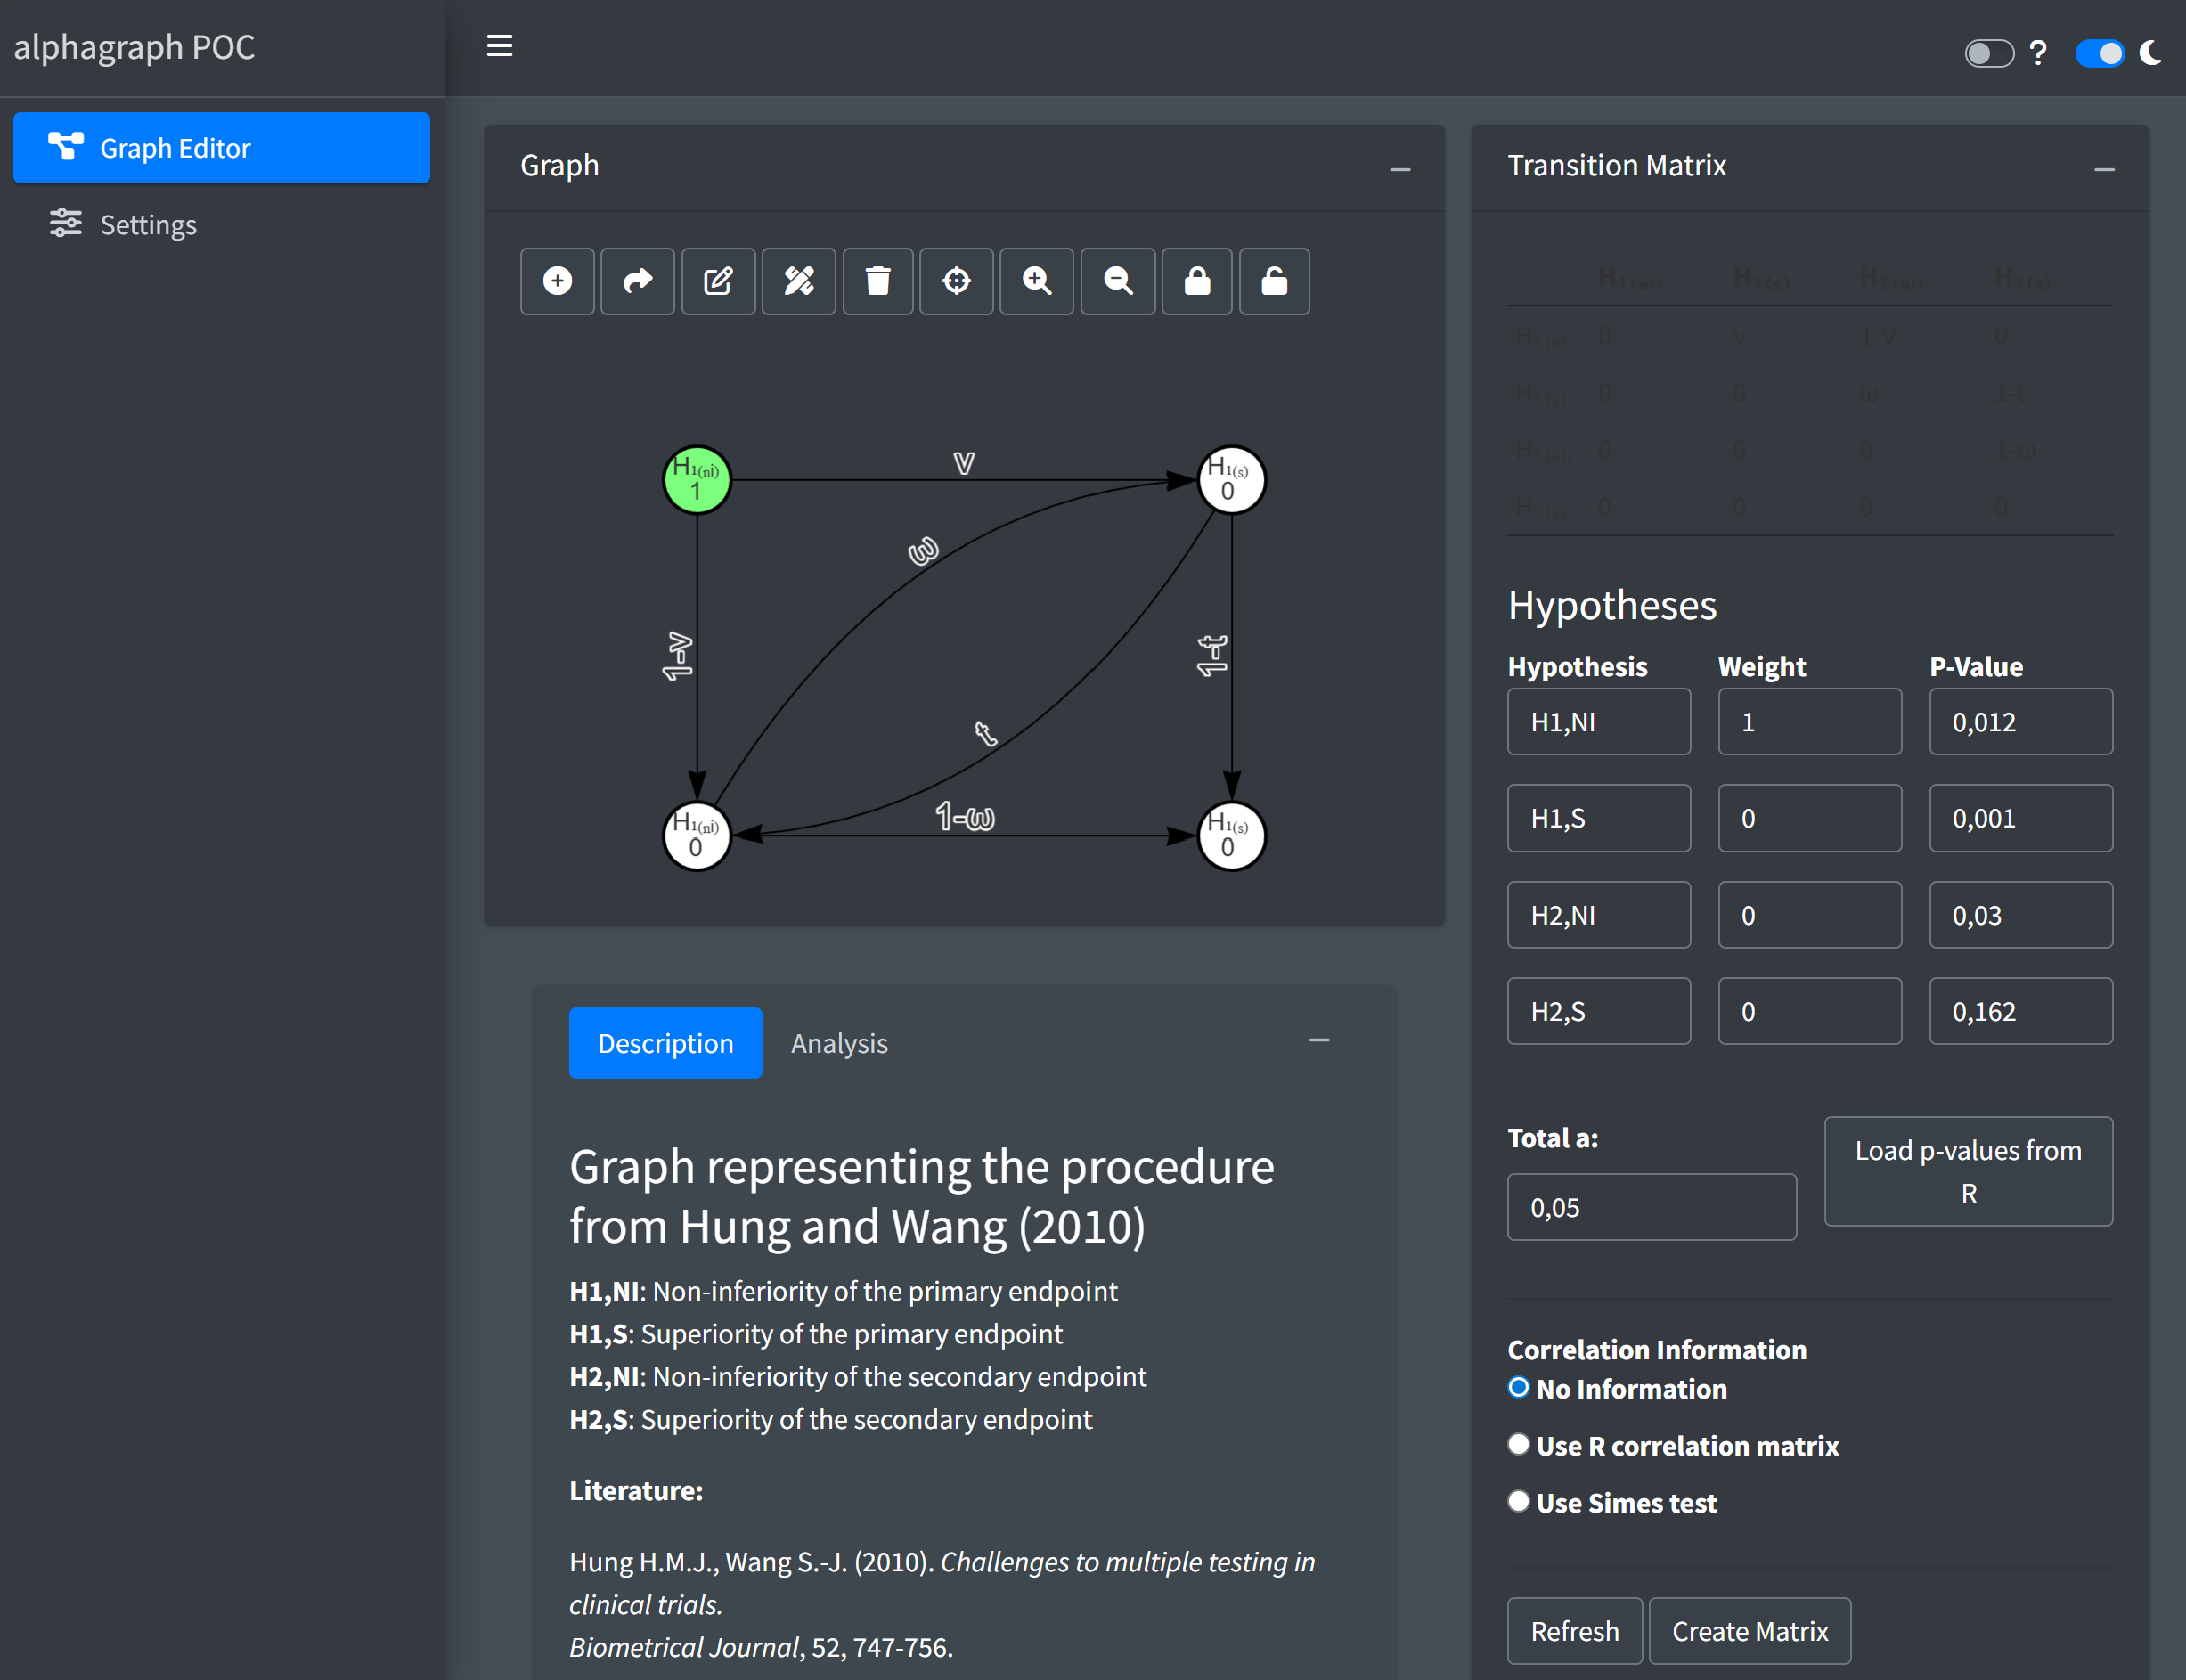
Task: Click the H1,S hypothesis name field
Action: [x=1599, y=818]
